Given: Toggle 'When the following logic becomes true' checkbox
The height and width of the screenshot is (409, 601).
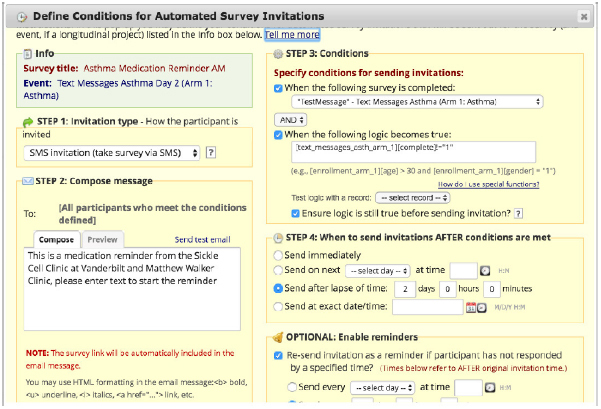Looking at the screenshot, I should (x=278, y=135).
